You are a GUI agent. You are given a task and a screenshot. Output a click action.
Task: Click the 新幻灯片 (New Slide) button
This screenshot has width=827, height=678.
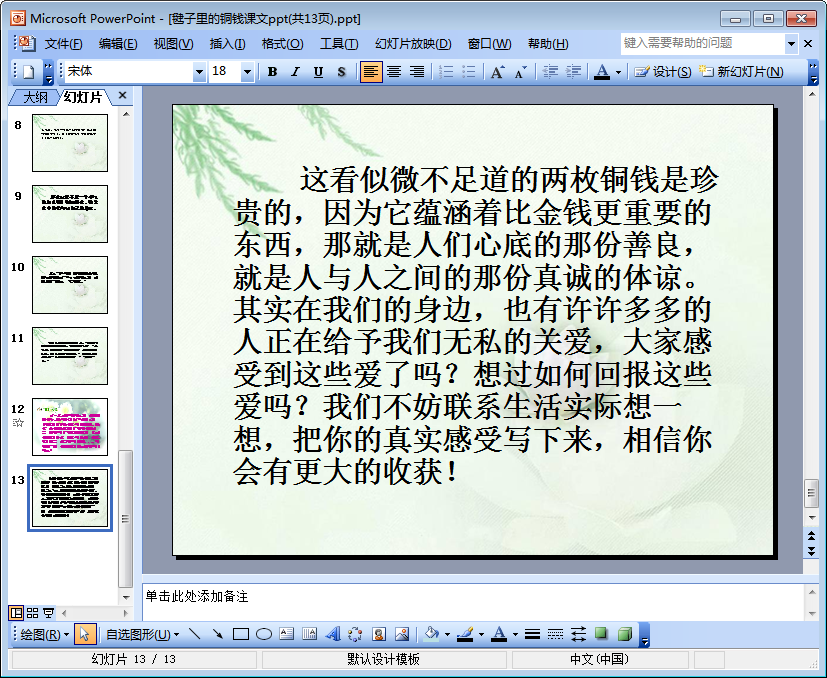(x=741, y=72)
